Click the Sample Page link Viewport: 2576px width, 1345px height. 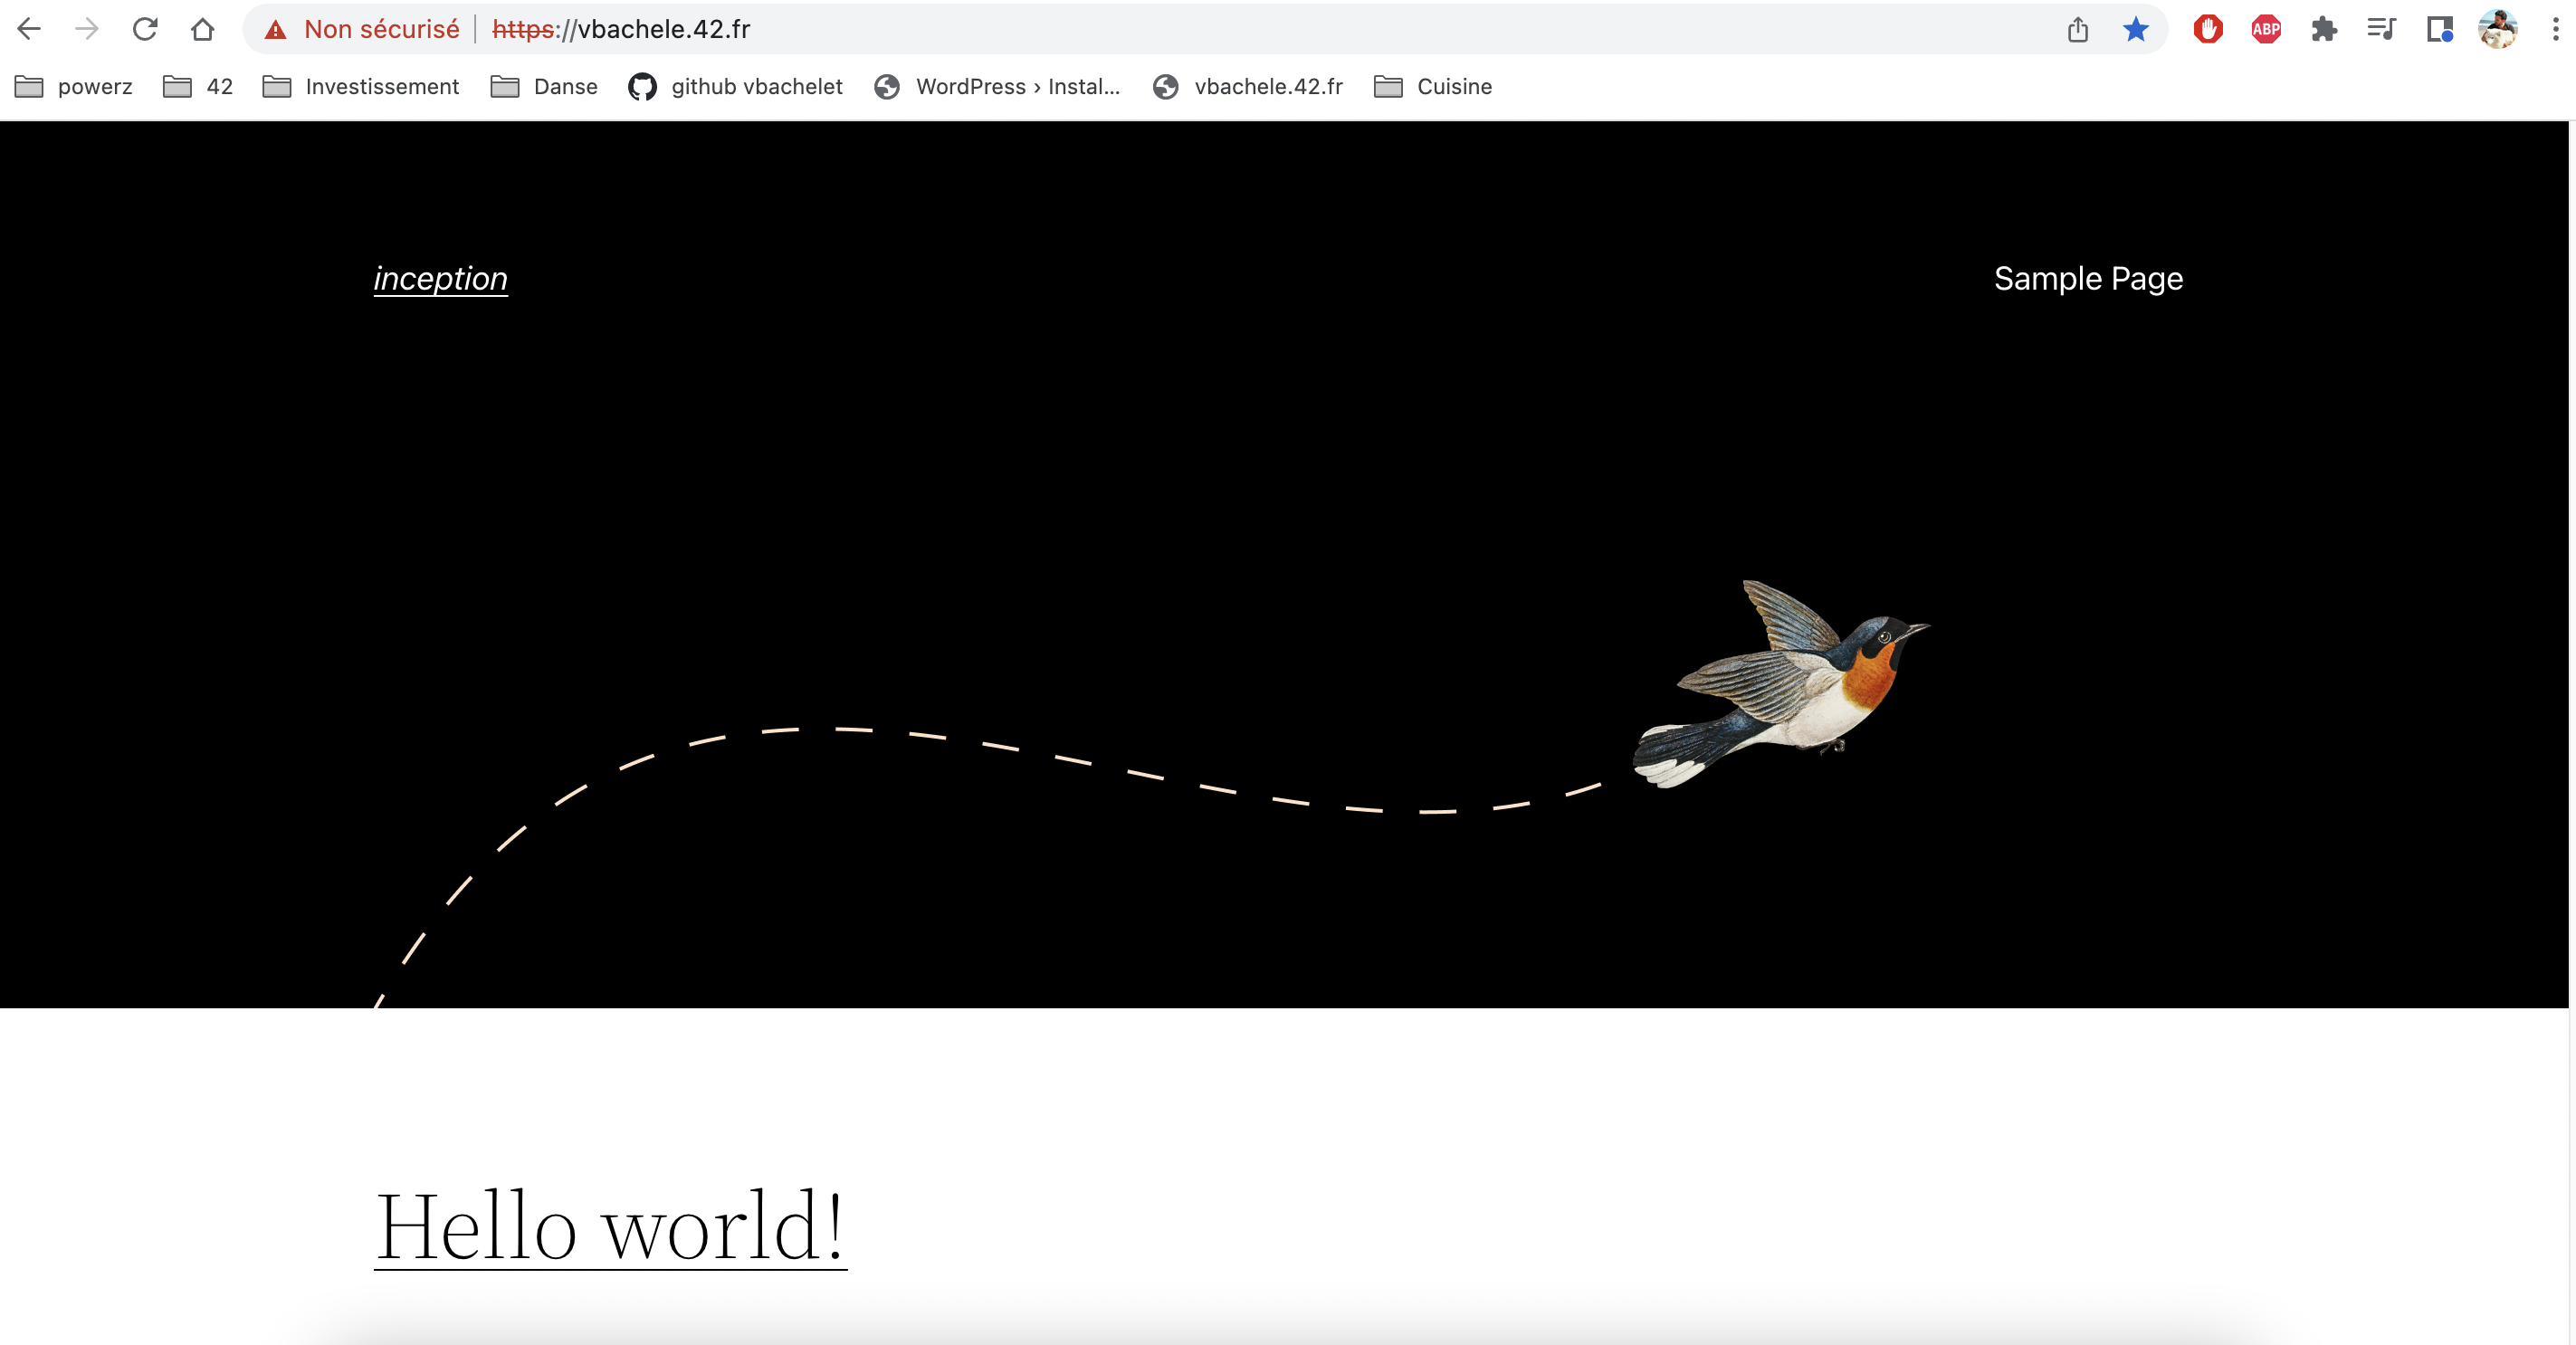[2087, 278]
